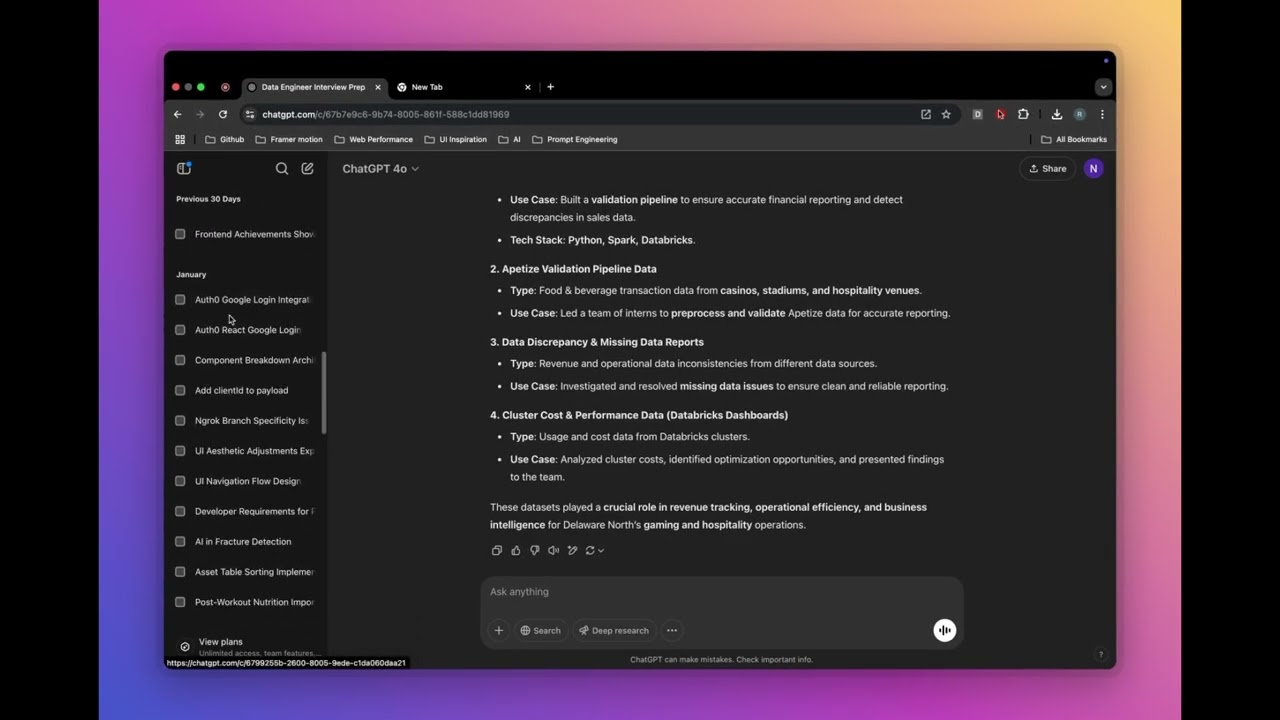Viewport: 1280px width, 720px height.
Task: Give the response a thumbs up
Action: (516, 550)
